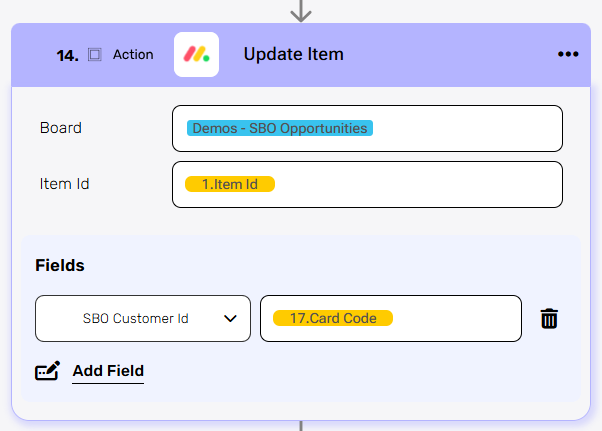Click the Update Item step title

click(293, 54)
